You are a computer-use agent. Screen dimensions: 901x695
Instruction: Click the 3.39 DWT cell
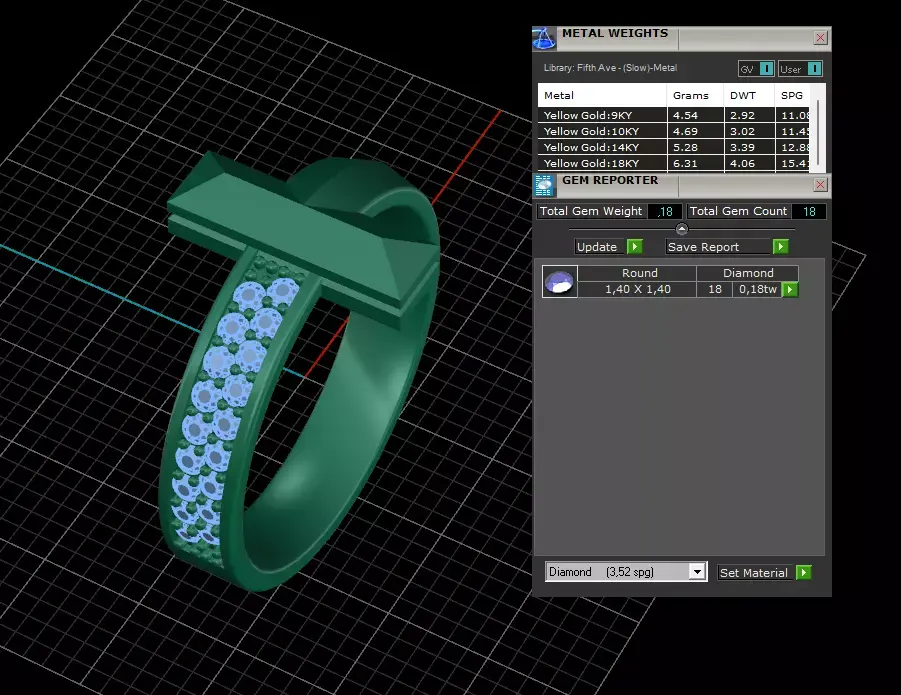pos(749,148)
